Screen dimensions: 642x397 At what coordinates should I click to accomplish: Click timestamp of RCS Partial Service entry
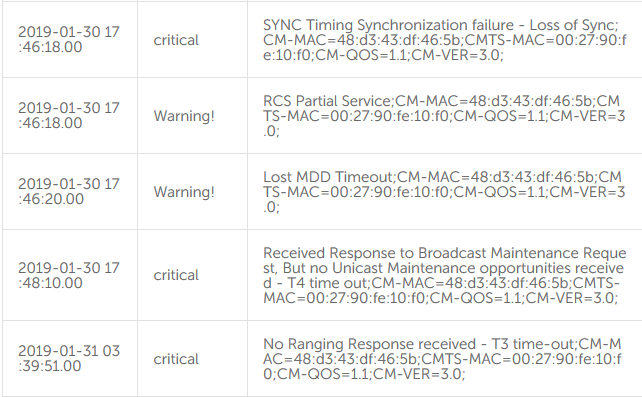[x=69, y=115]
